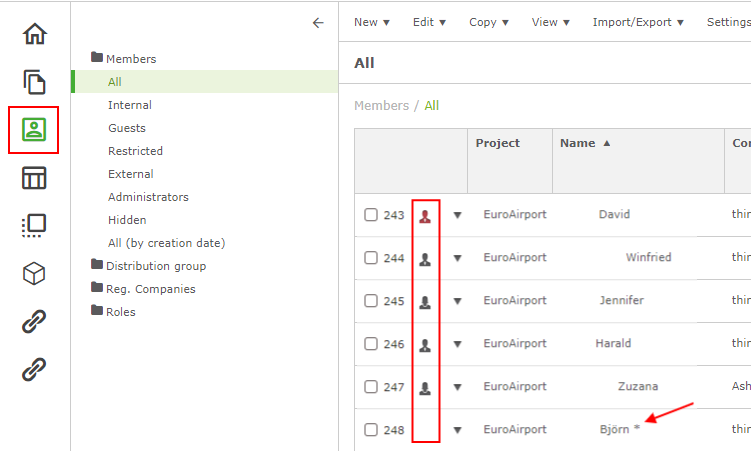Click the name Harald in table

[x=614, y=343]
